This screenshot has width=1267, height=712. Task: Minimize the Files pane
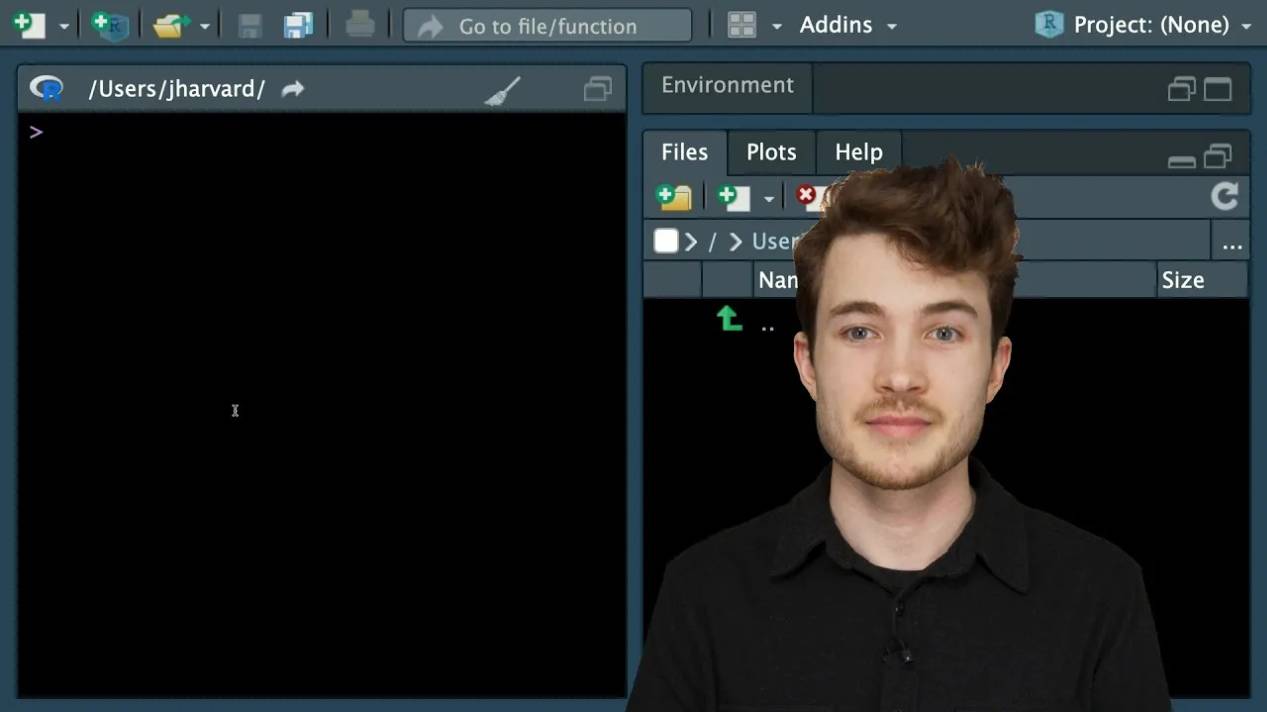pos(1181,161)
